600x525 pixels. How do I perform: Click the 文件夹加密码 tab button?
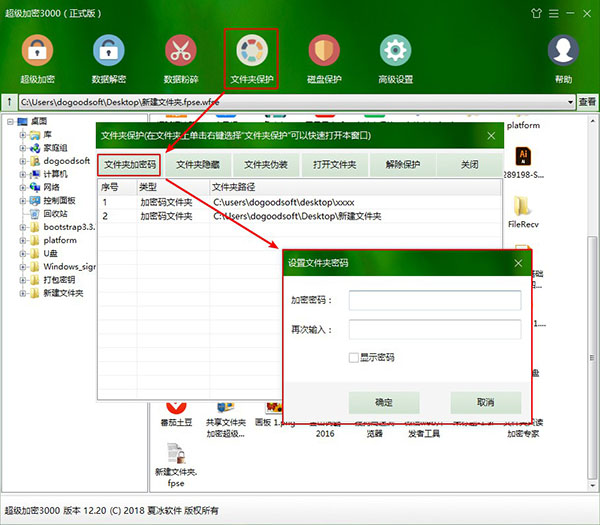pyautogui.click(x=130, y=165)
